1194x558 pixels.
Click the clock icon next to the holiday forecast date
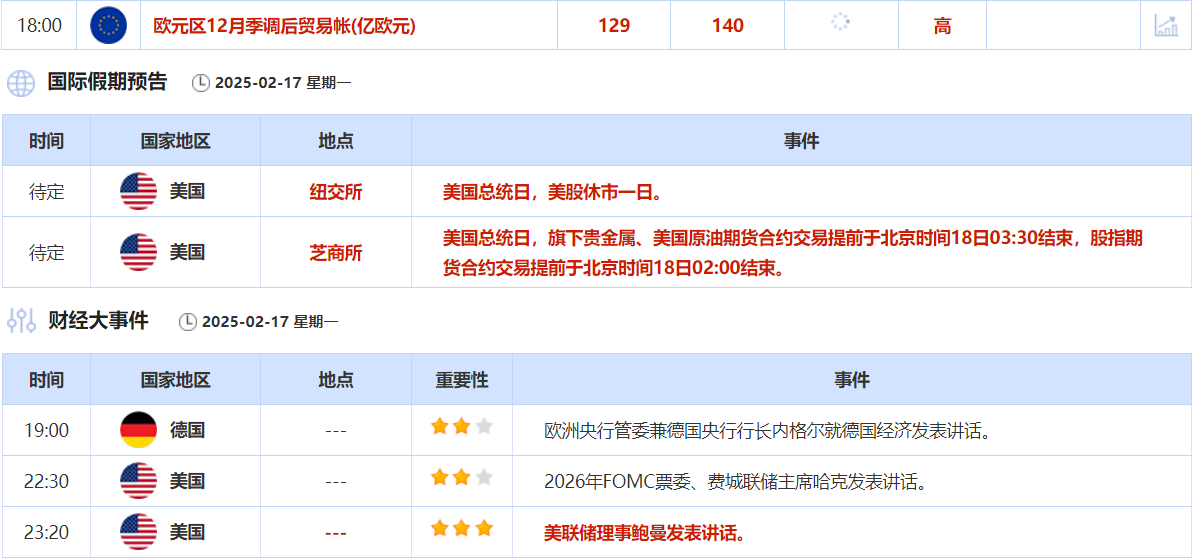point(200,83)
